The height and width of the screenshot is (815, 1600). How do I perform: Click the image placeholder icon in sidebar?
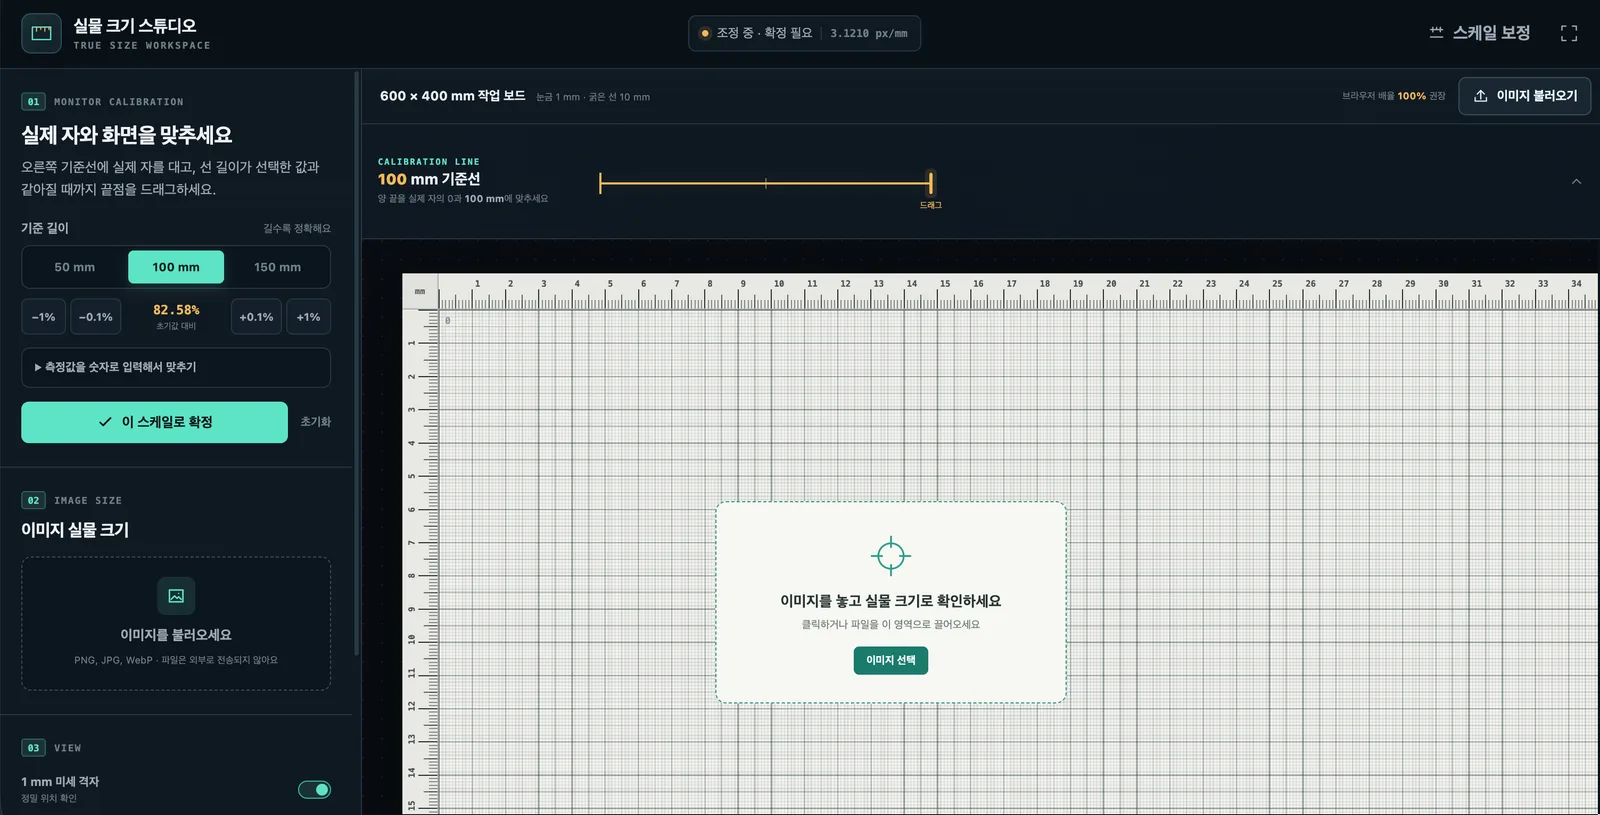[176, 596]
